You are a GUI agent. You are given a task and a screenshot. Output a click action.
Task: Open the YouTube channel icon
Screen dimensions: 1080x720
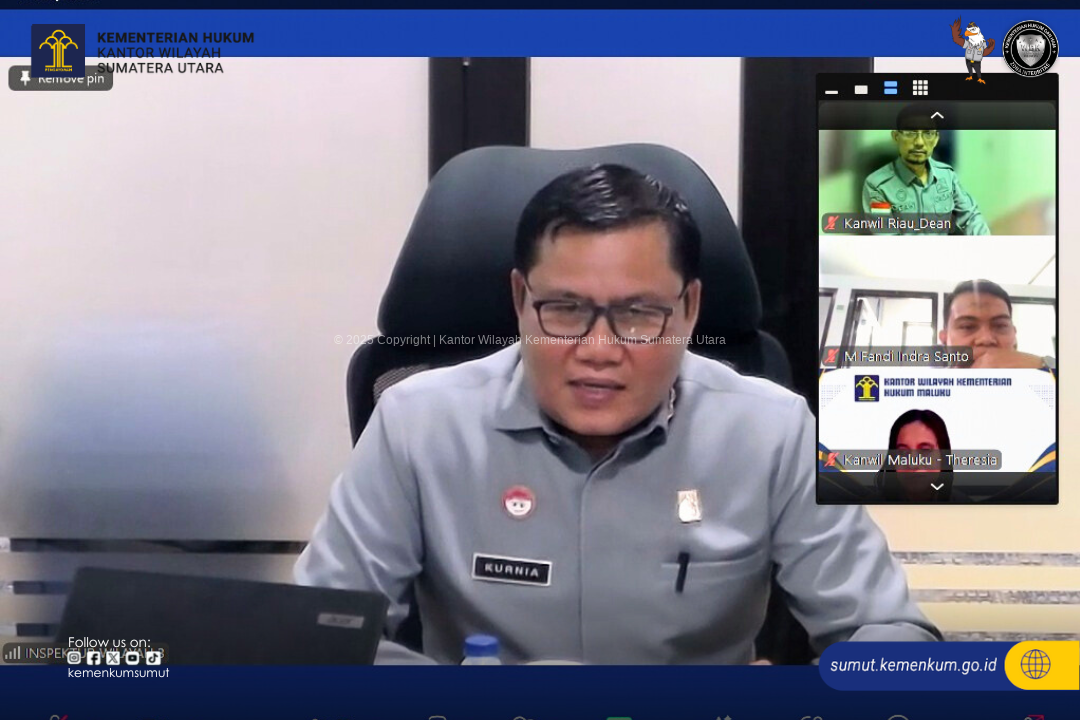pyautogui.click(x=132, y=658)
